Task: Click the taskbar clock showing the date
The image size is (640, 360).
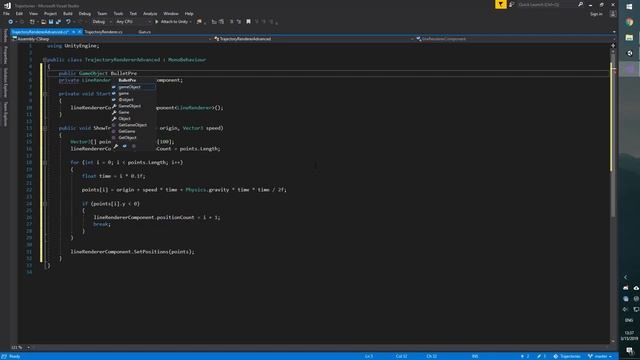Action: tap(629, 336)
